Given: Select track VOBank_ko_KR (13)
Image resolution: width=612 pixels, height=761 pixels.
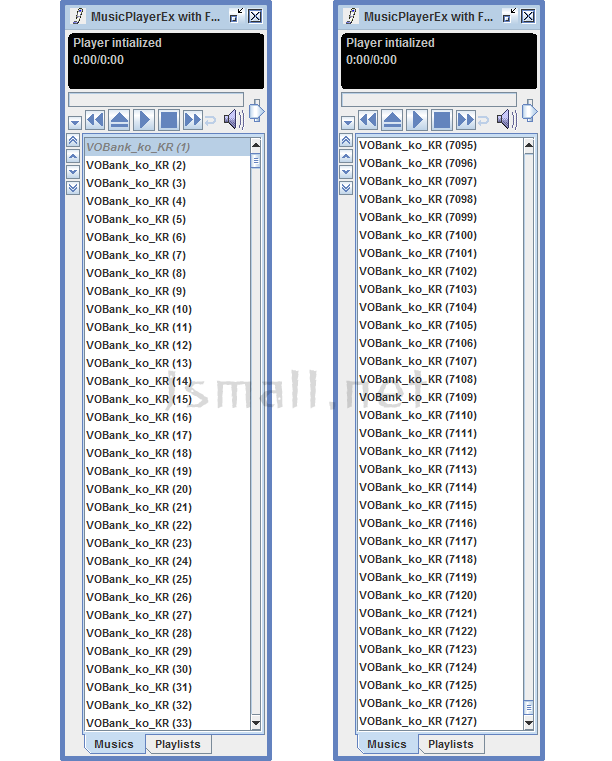Looking at the screenshot, I should tap(167, 363).
